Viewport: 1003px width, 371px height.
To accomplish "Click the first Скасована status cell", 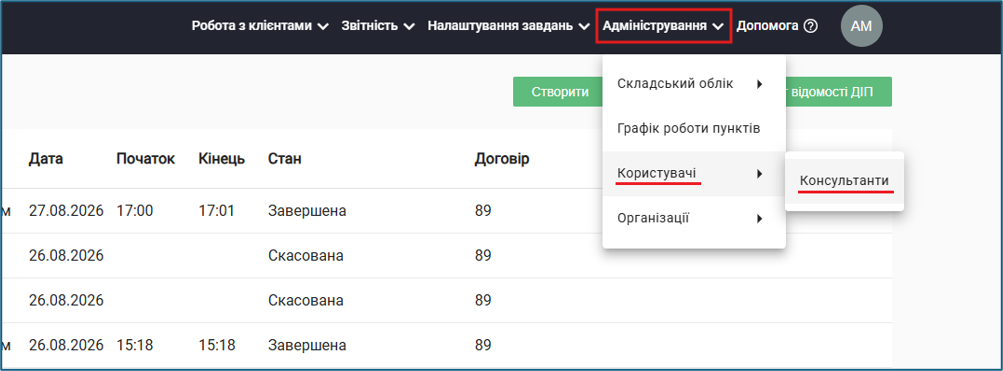I will tap(306, 255).
